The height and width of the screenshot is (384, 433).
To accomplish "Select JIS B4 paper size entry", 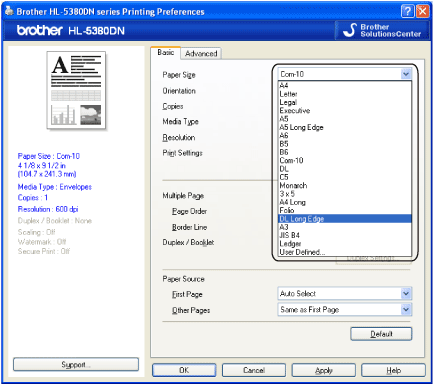I will point(345,235).
